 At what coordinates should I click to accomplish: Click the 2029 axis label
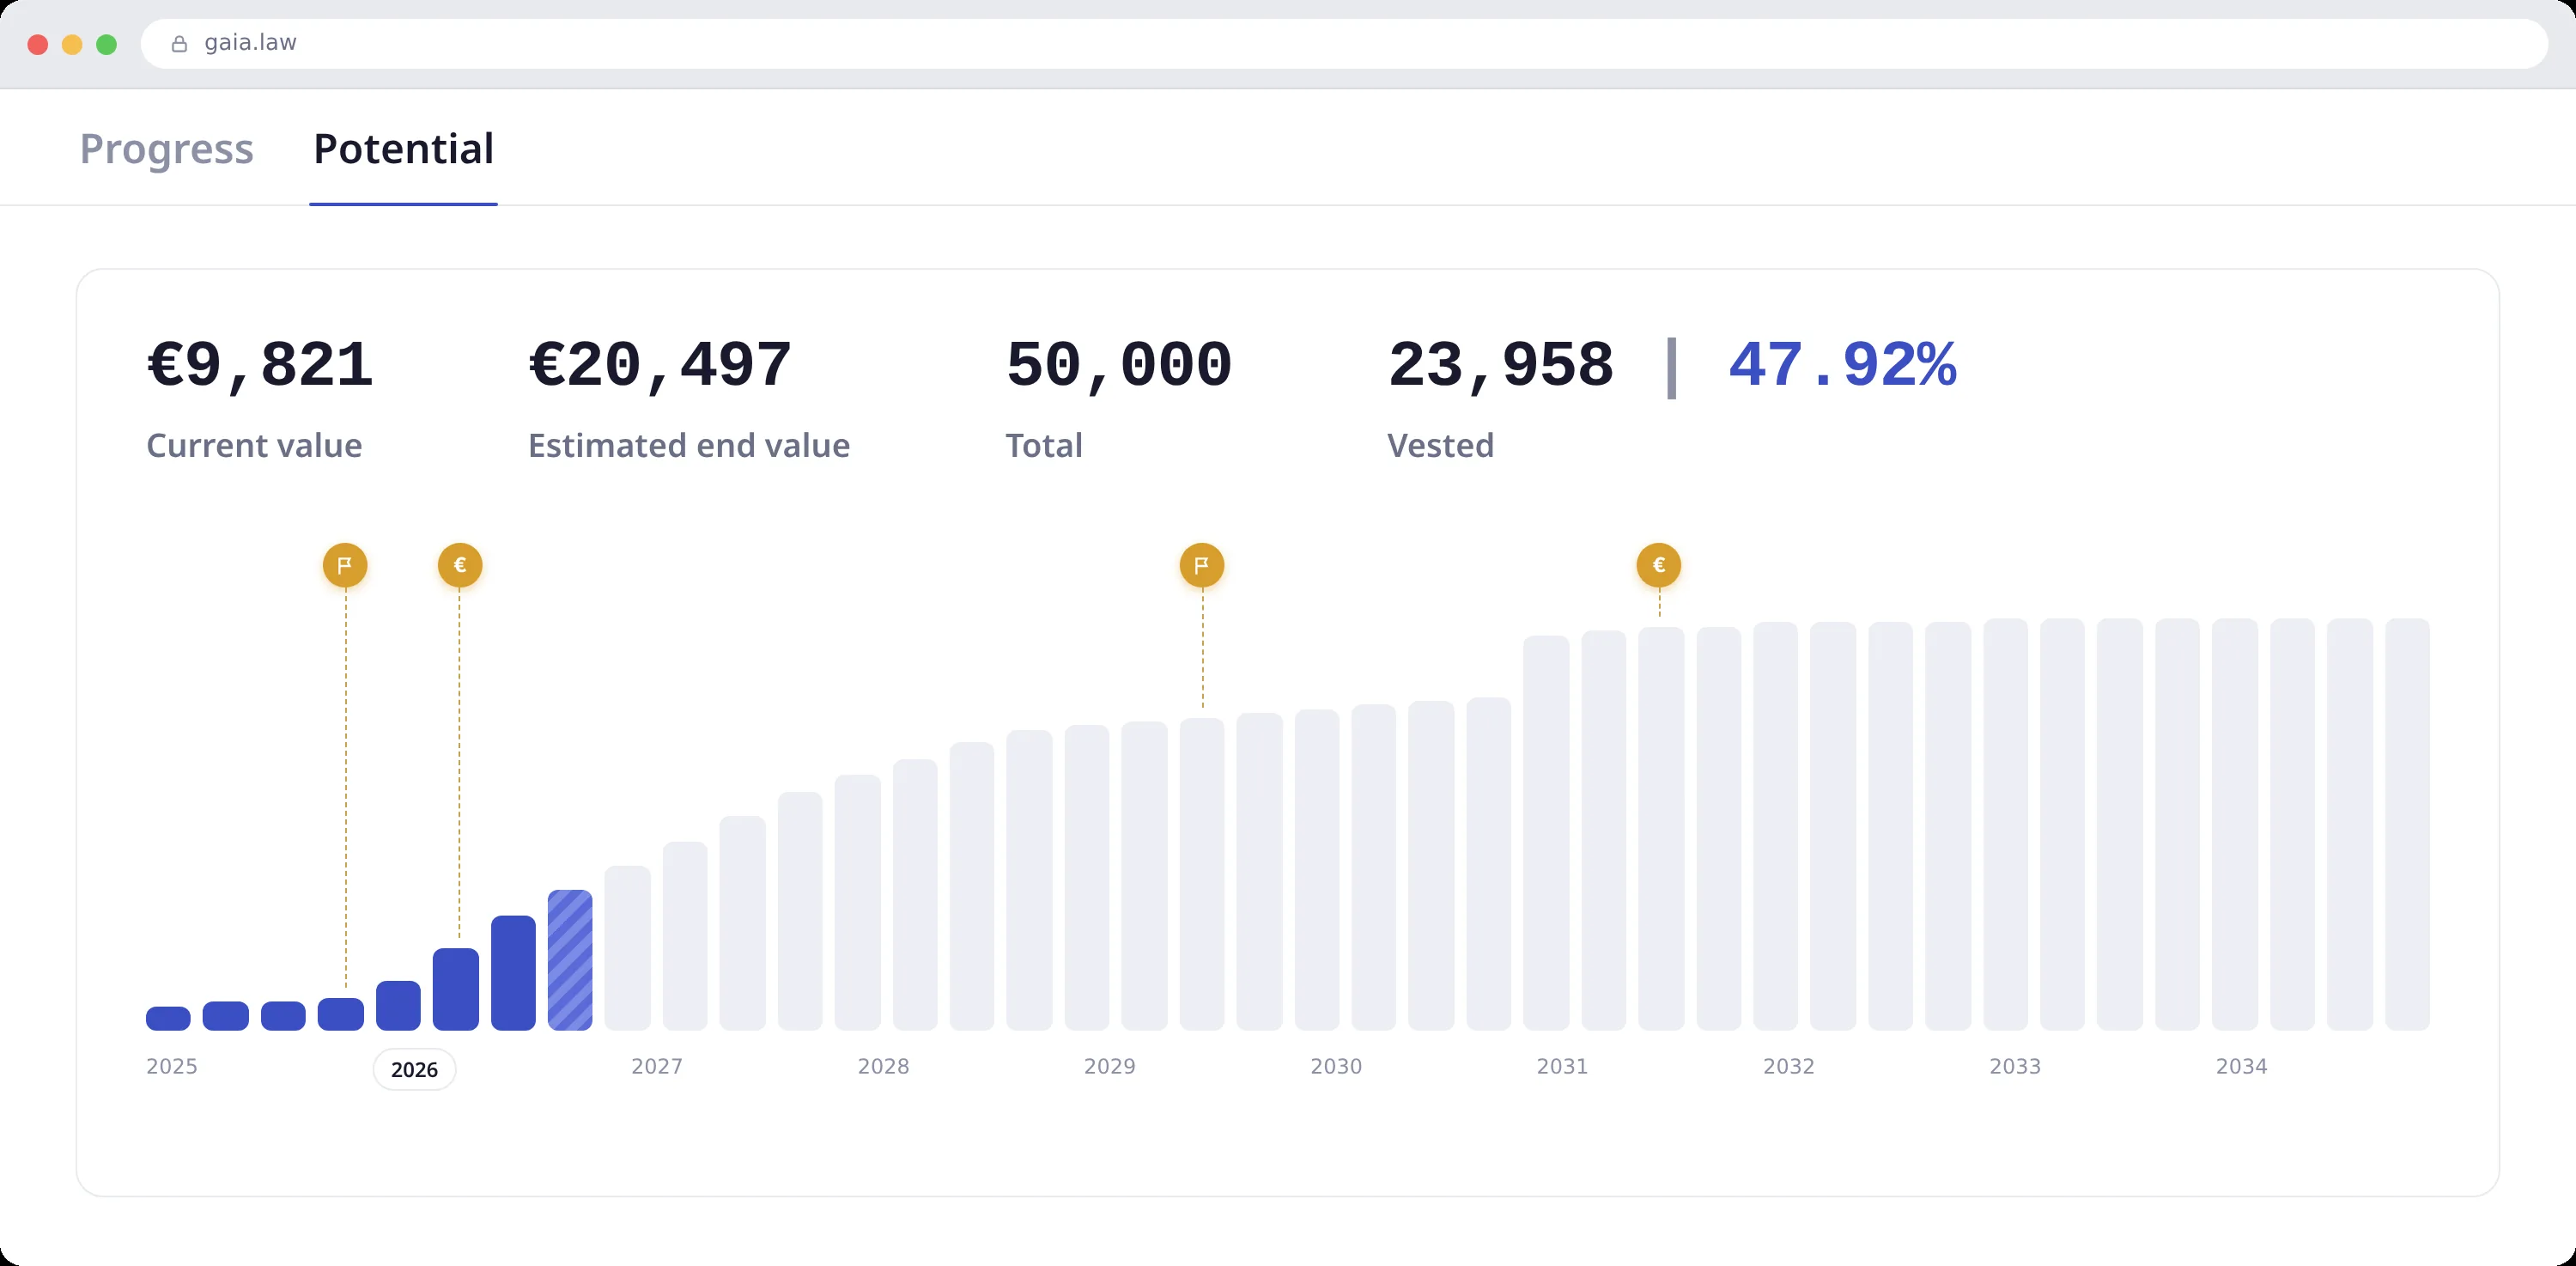coord(1110,1066)
